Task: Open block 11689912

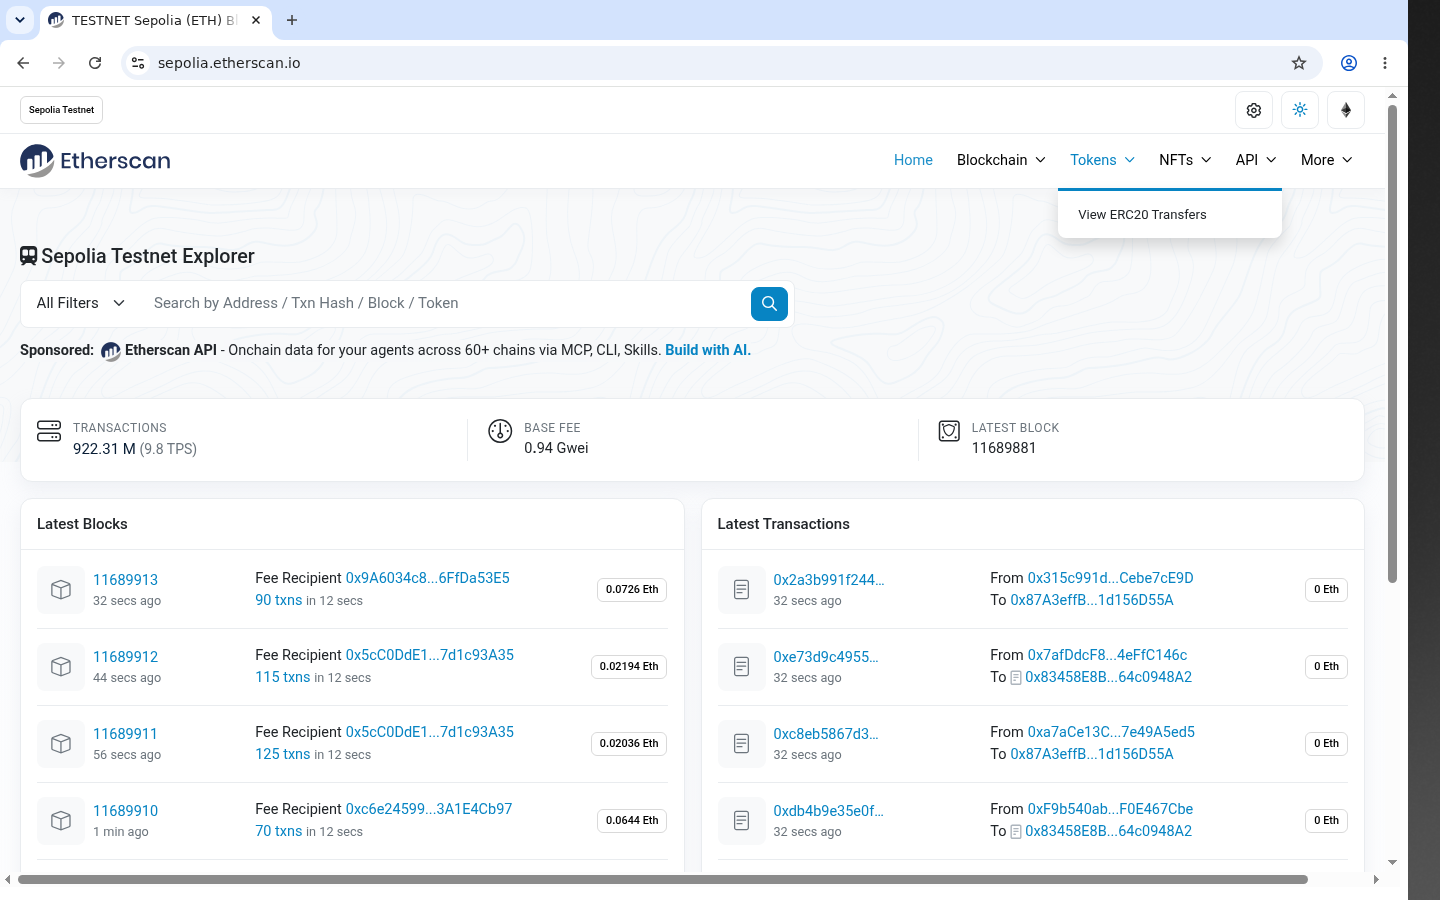Action: (125, 657)
